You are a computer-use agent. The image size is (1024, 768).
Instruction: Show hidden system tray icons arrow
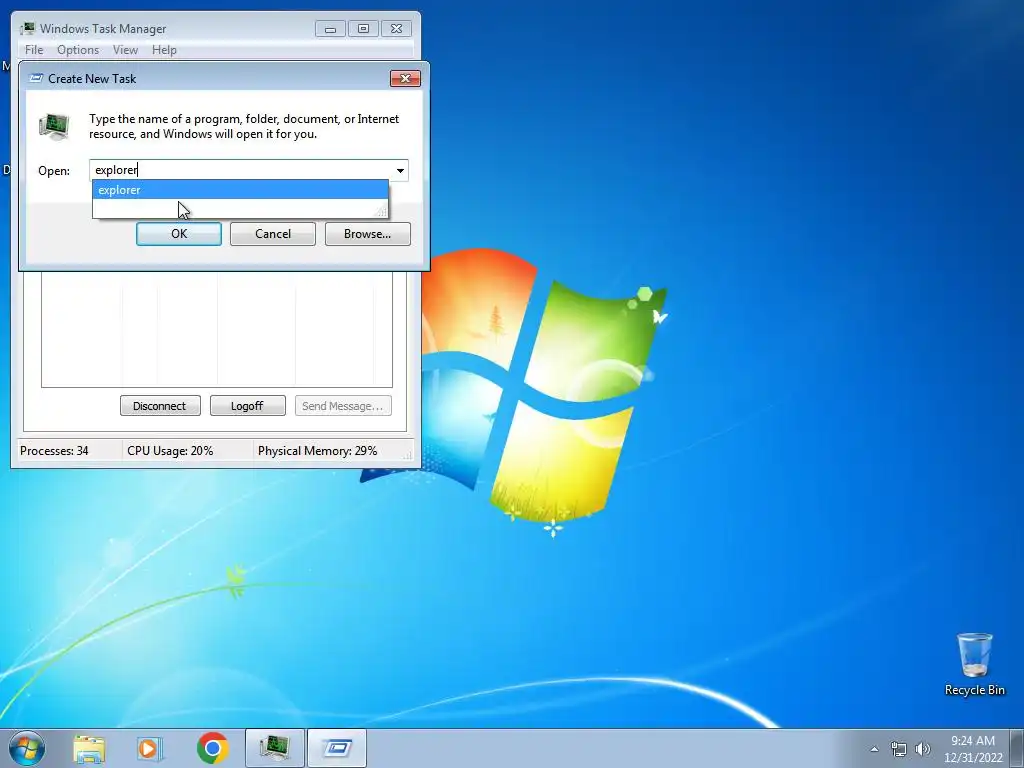click(874, 750)
